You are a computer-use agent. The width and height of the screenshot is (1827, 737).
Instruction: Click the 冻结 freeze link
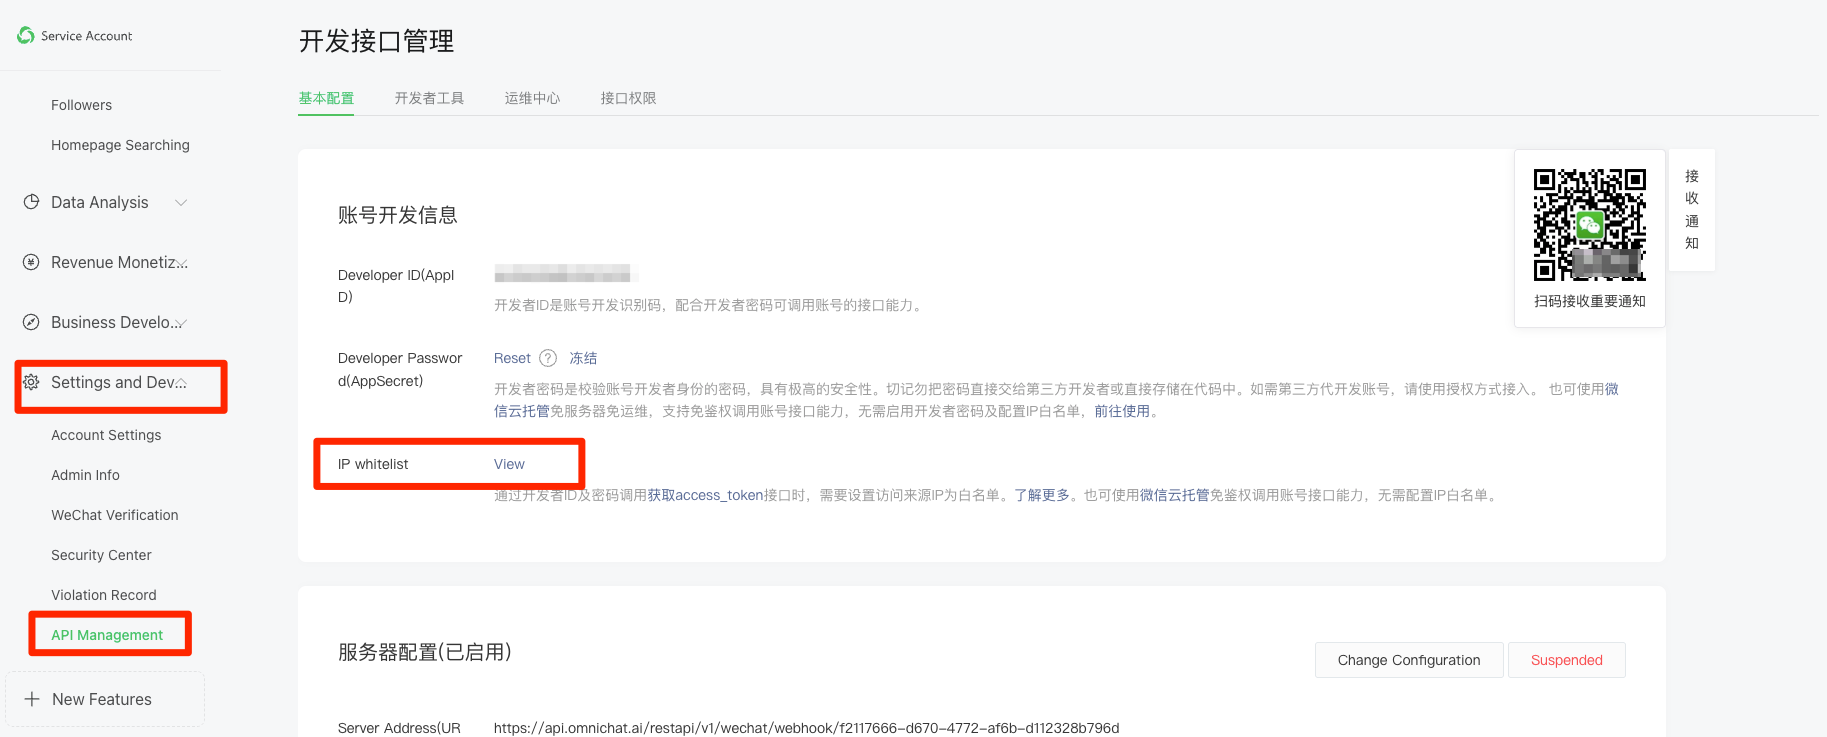[583, 358]
